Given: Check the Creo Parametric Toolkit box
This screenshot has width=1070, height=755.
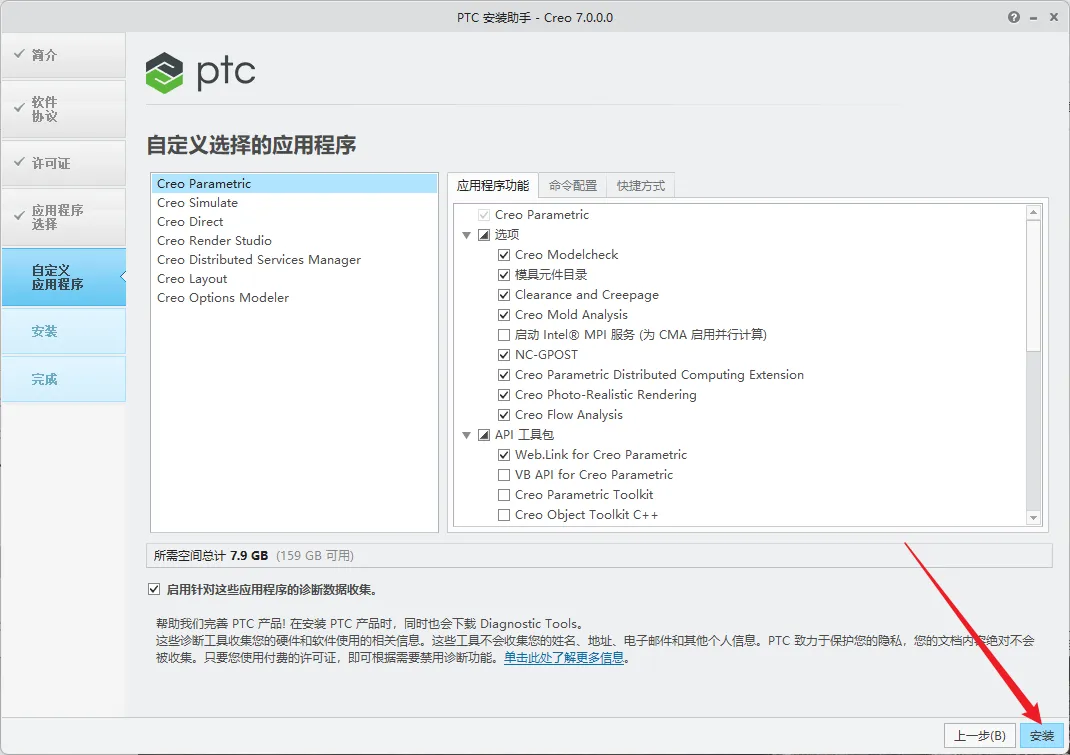Looking at the screenshot, I should tap(504, 495).
